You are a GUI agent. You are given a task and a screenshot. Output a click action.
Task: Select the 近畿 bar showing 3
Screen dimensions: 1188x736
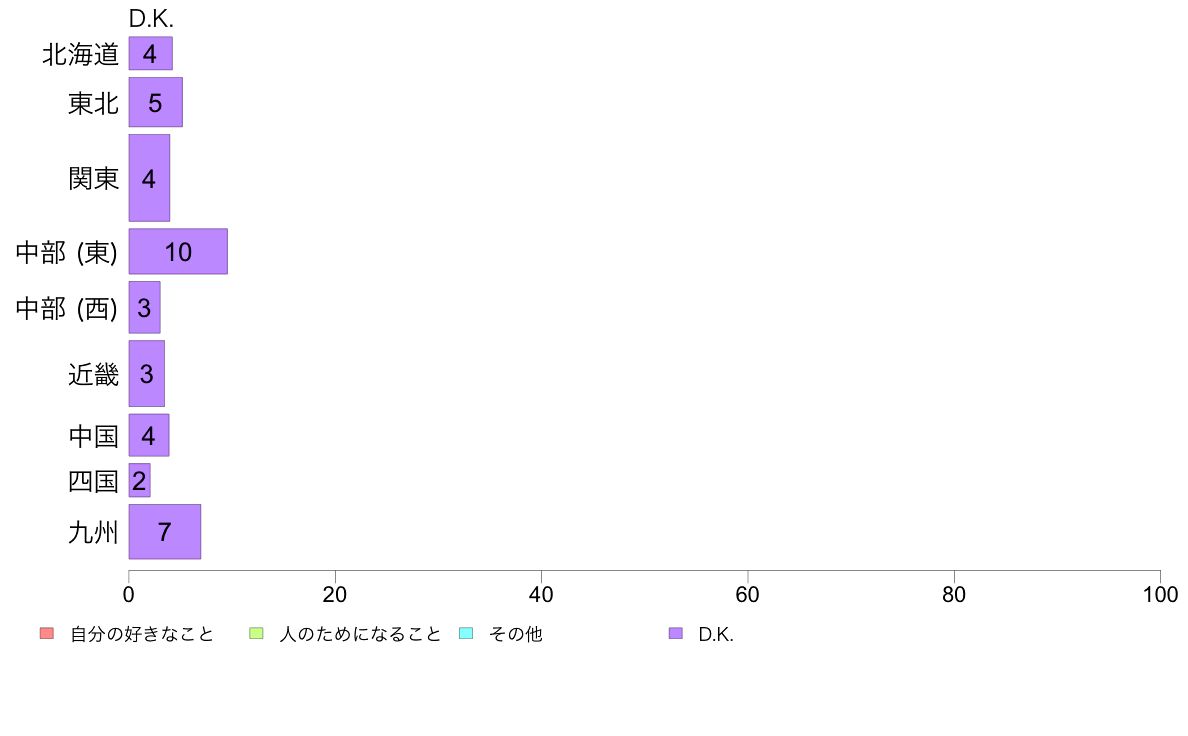(x=146, y=374)
